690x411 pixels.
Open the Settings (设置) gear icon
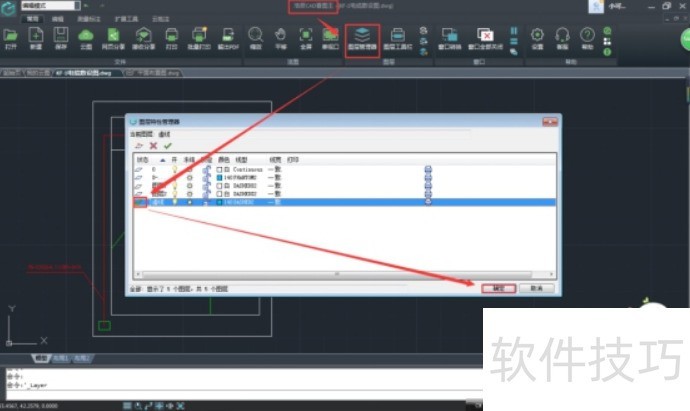tap(538, 38)
